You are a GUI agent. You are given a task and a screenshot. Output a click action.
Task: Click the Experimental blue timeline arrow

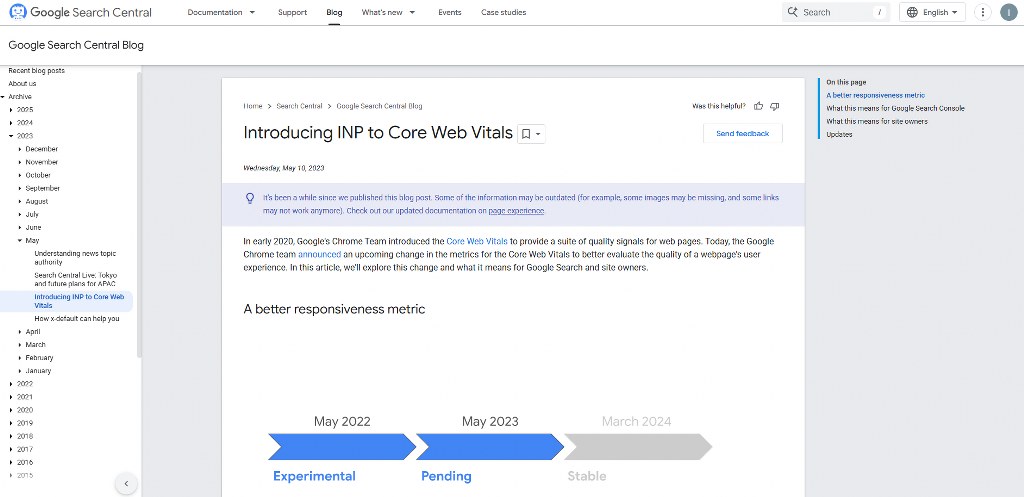(x=342, y=447)
